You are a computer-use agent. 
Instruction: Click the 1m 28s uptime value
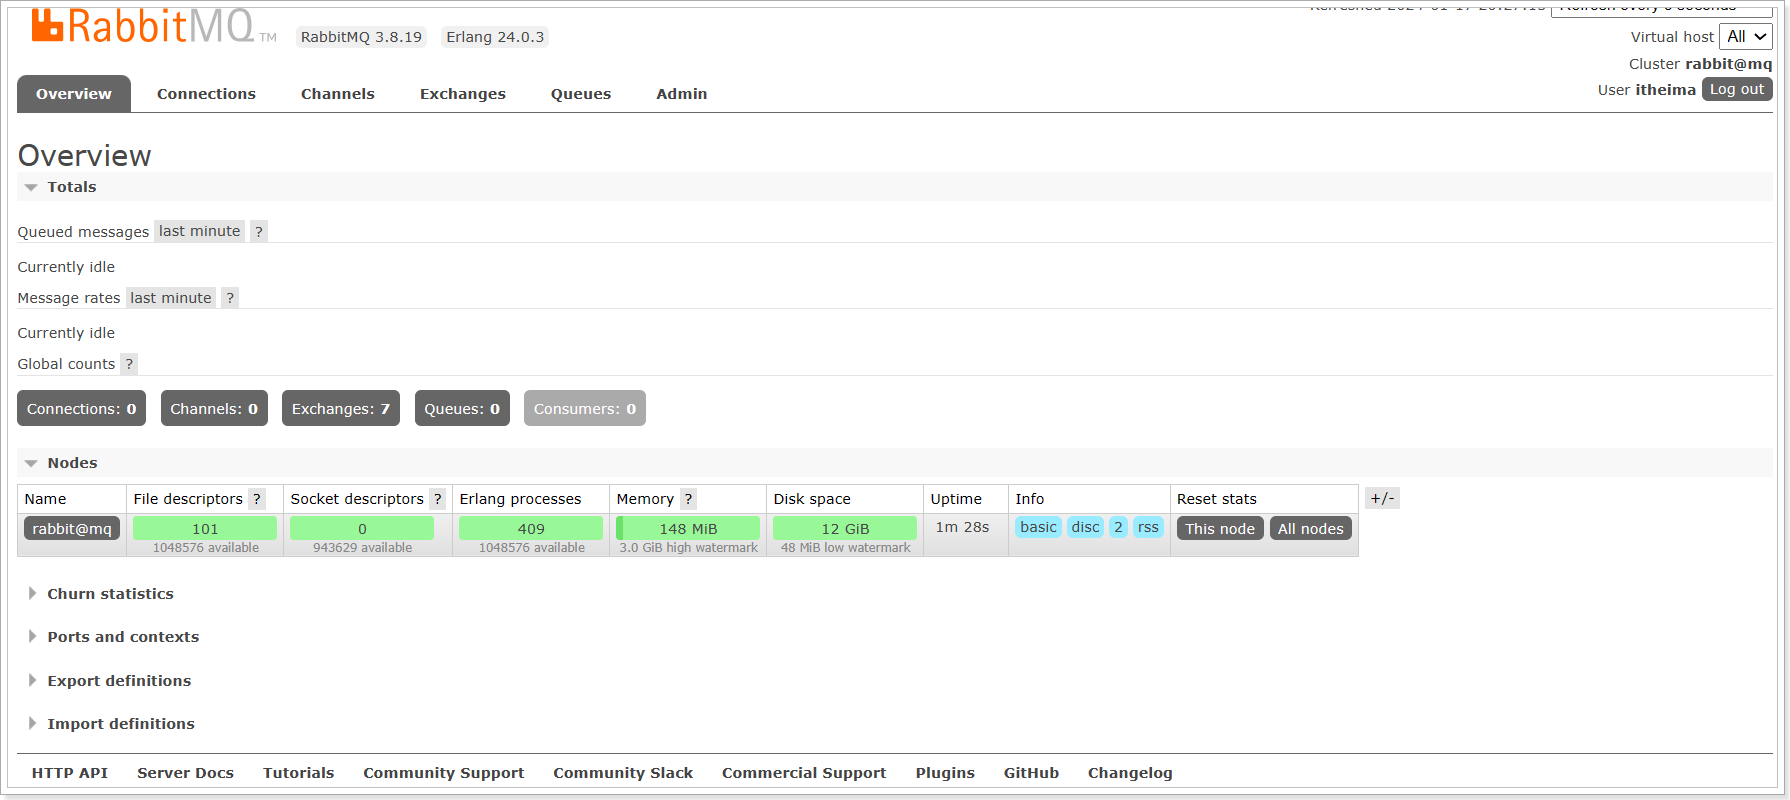[962, 527]
